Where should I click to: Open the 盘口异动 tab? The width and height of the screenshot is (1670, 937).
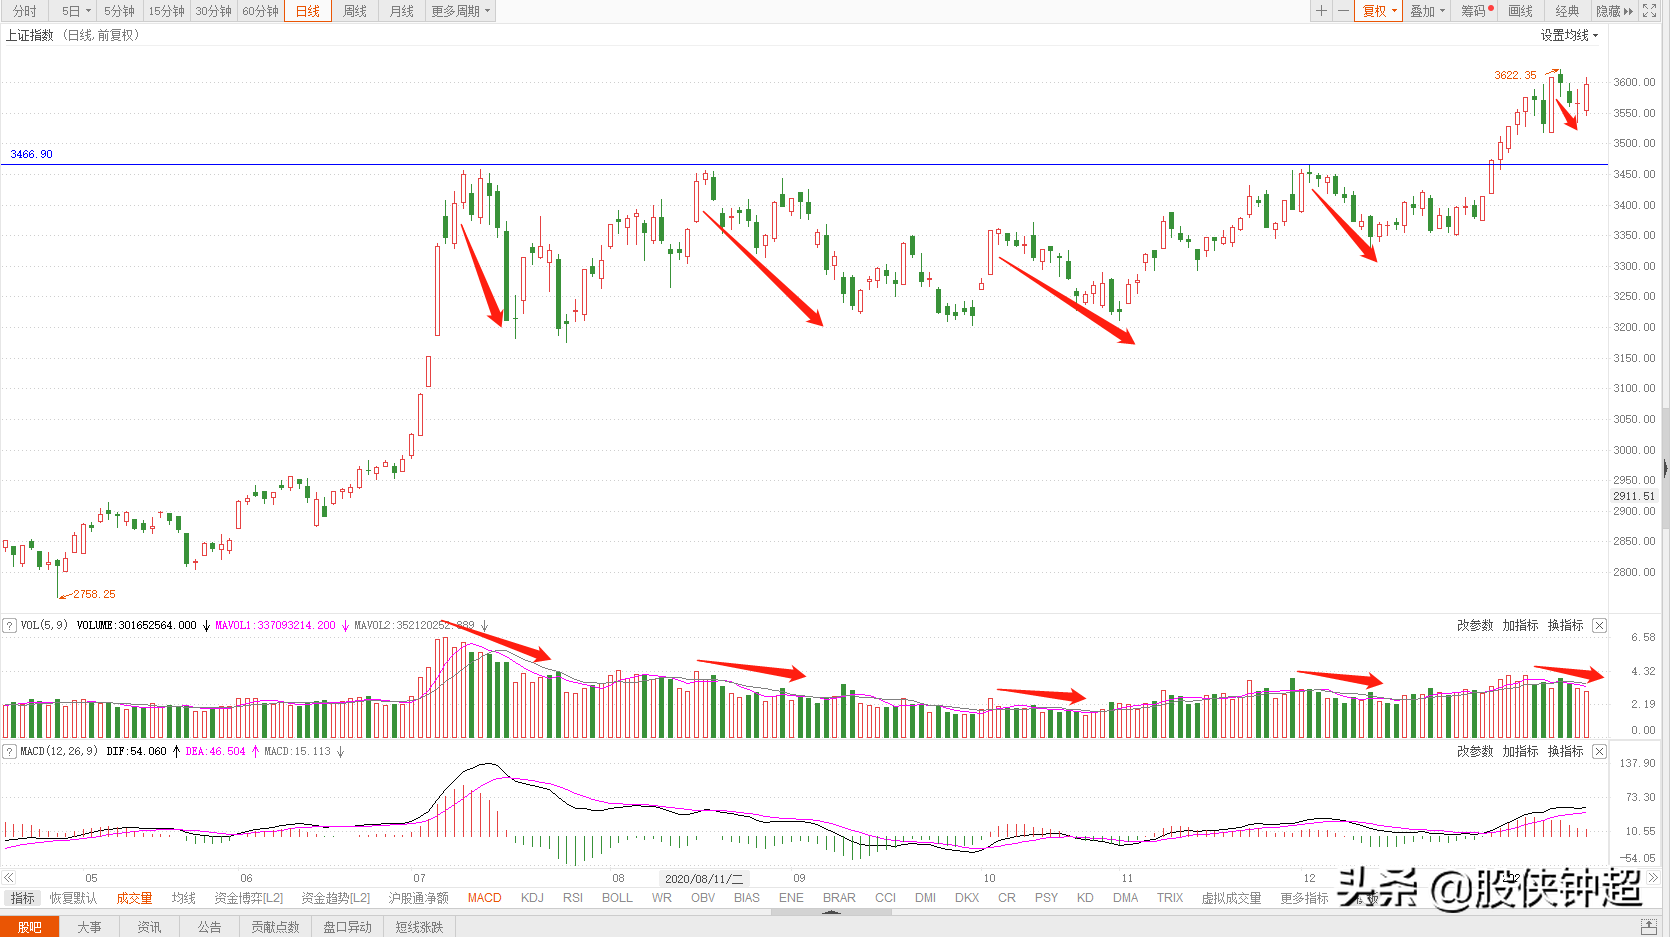[347, 927]
